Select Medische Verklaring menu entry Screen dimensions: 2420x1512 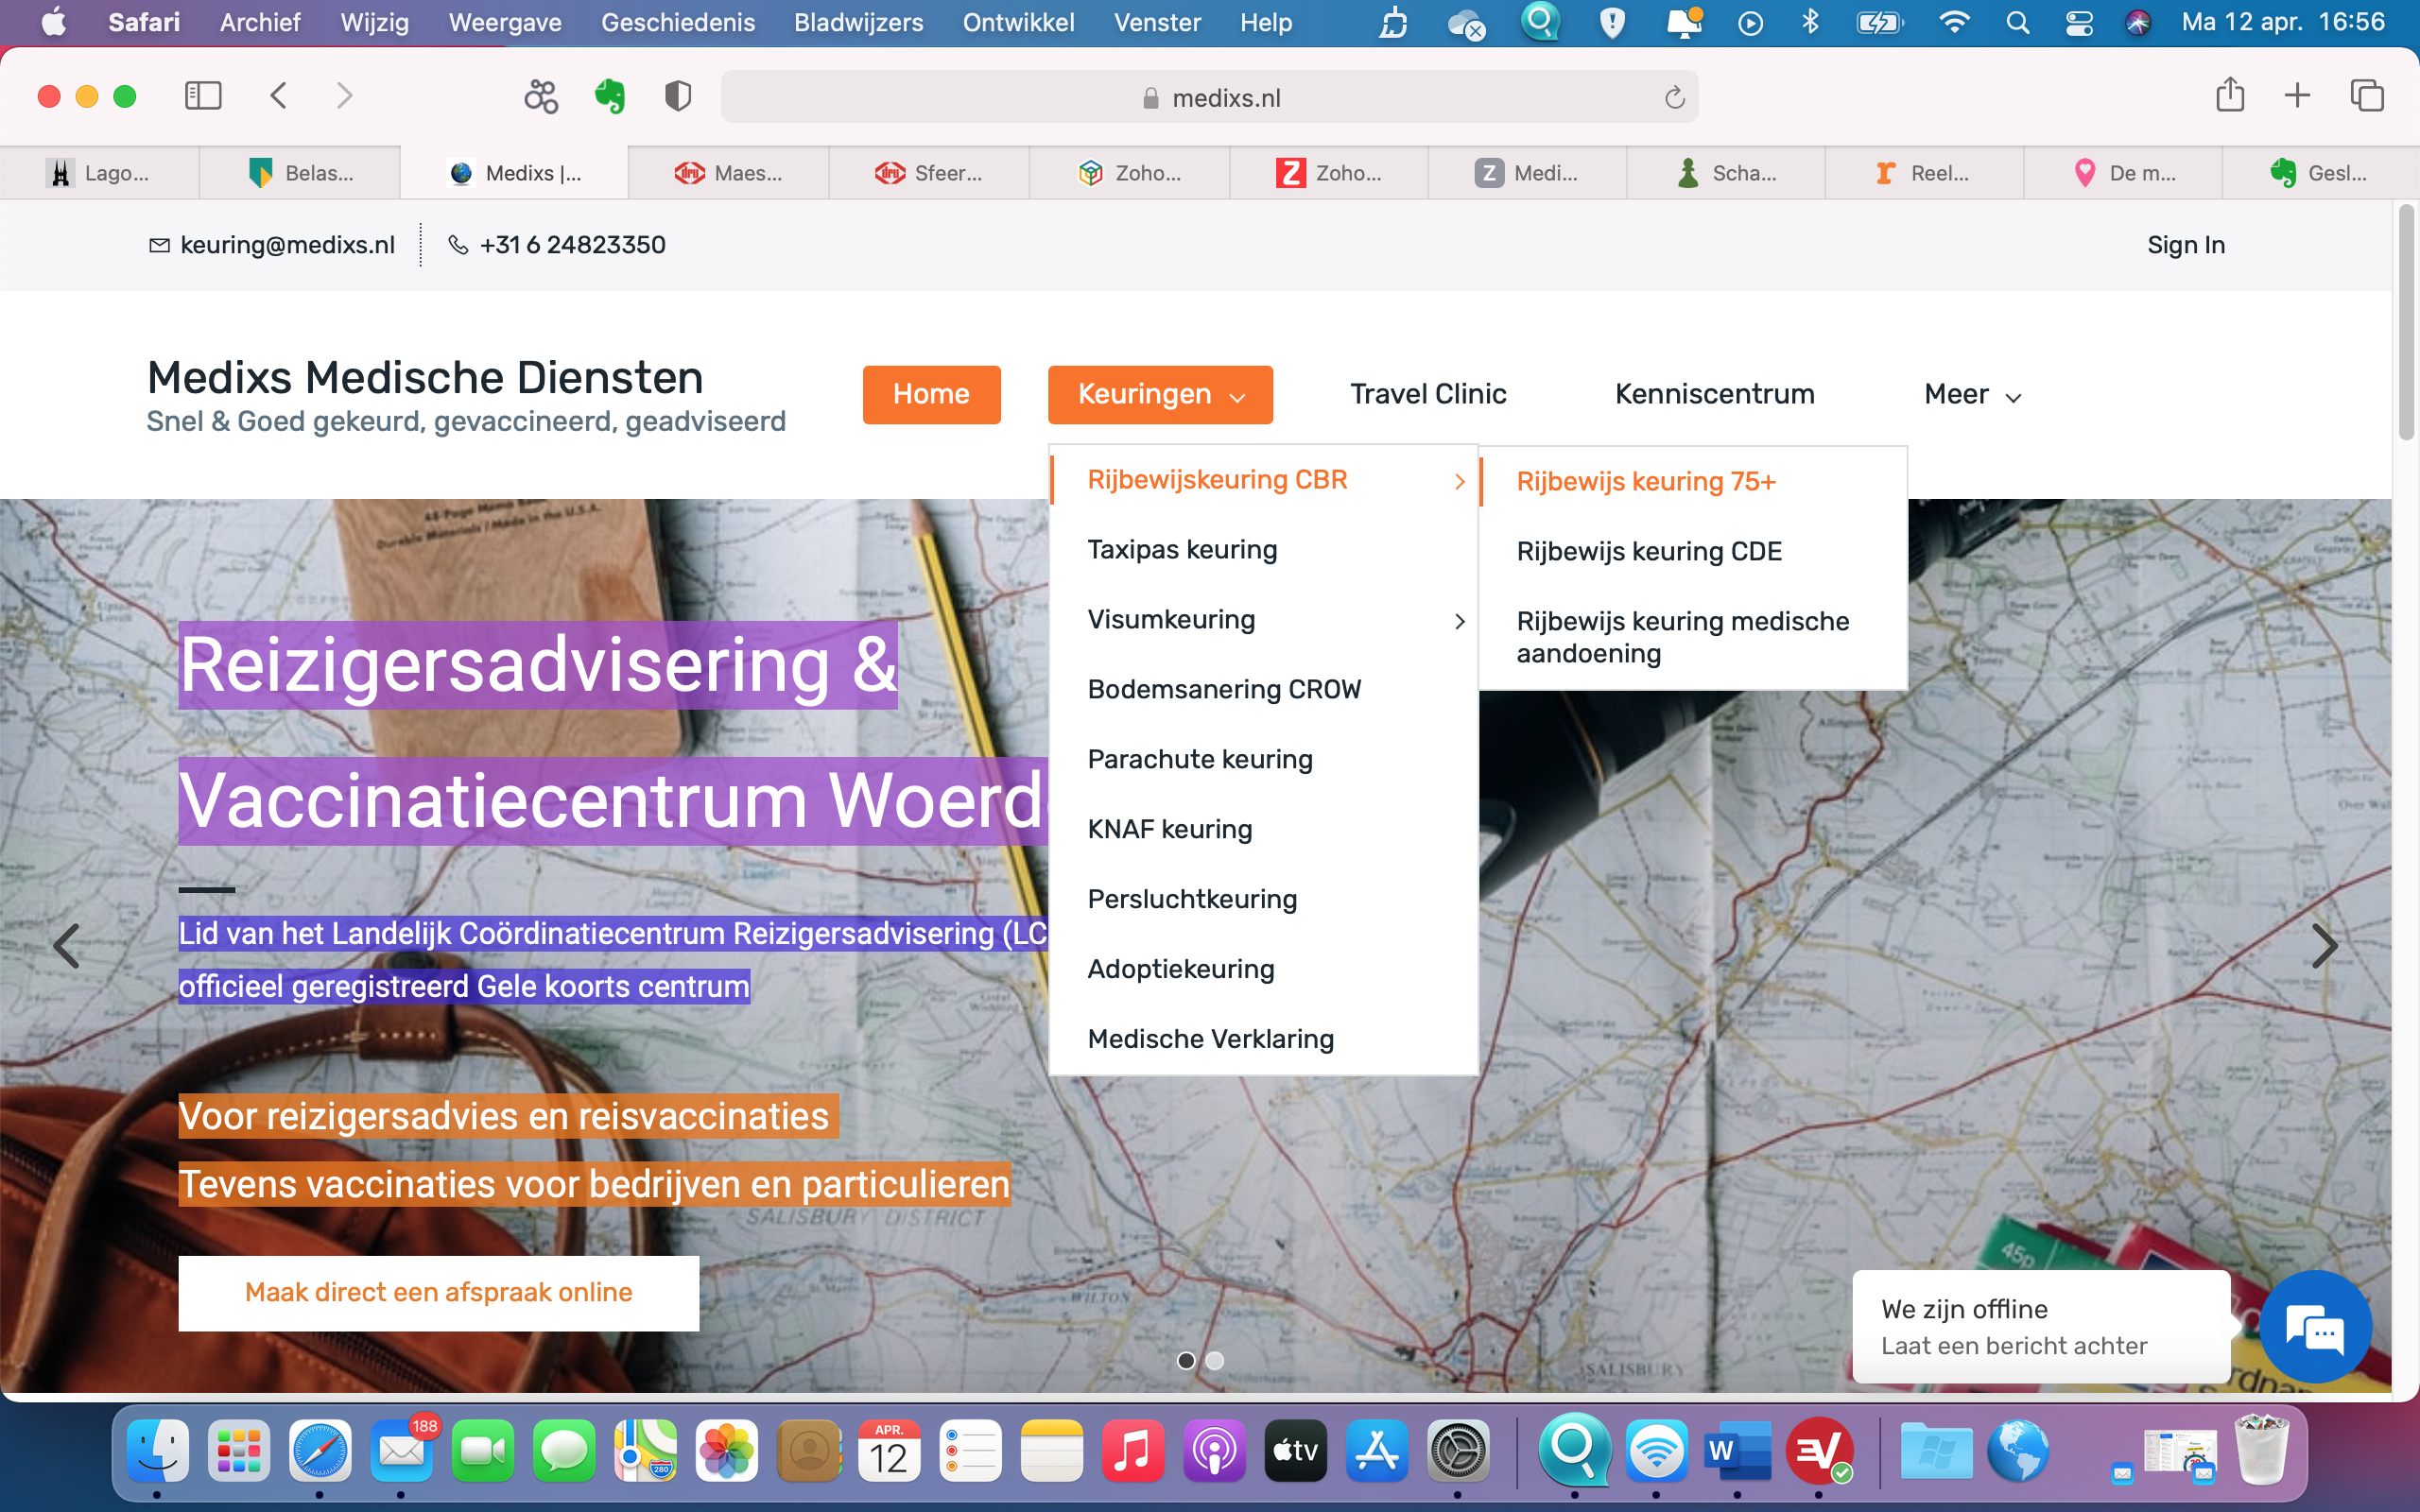pos(1264,1040)
